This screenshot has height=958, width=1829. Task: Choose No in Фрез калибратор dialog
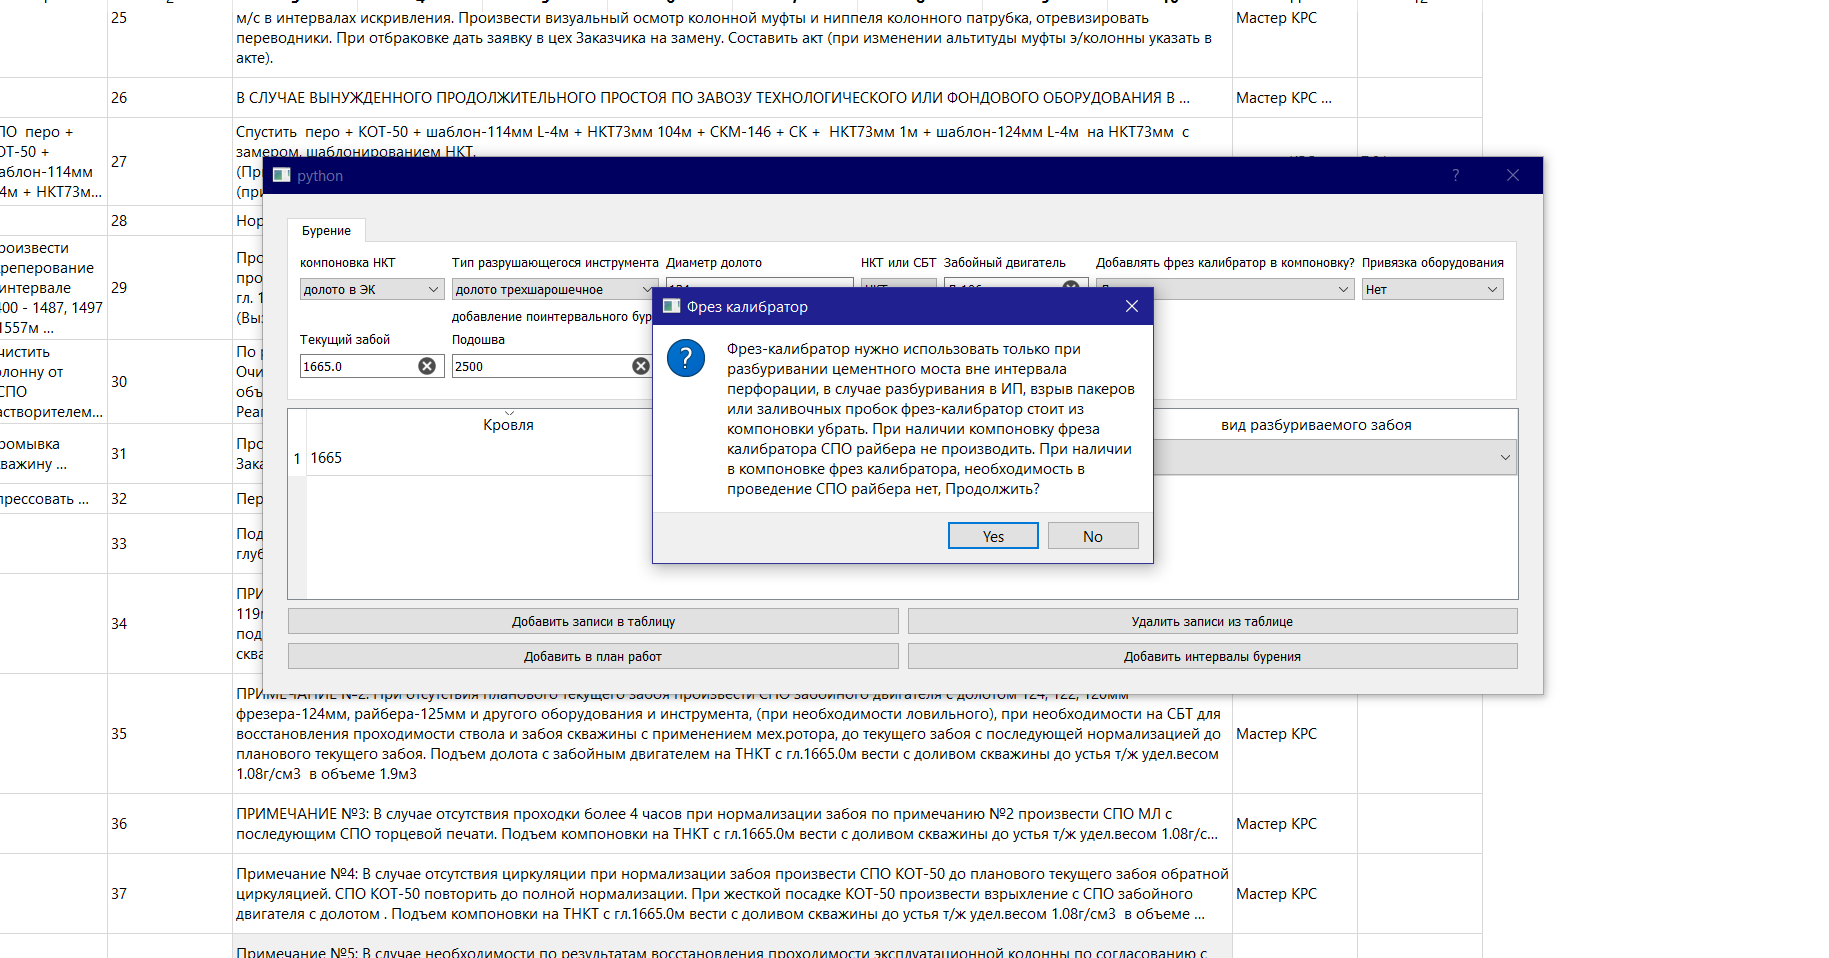coord(1093,536)
